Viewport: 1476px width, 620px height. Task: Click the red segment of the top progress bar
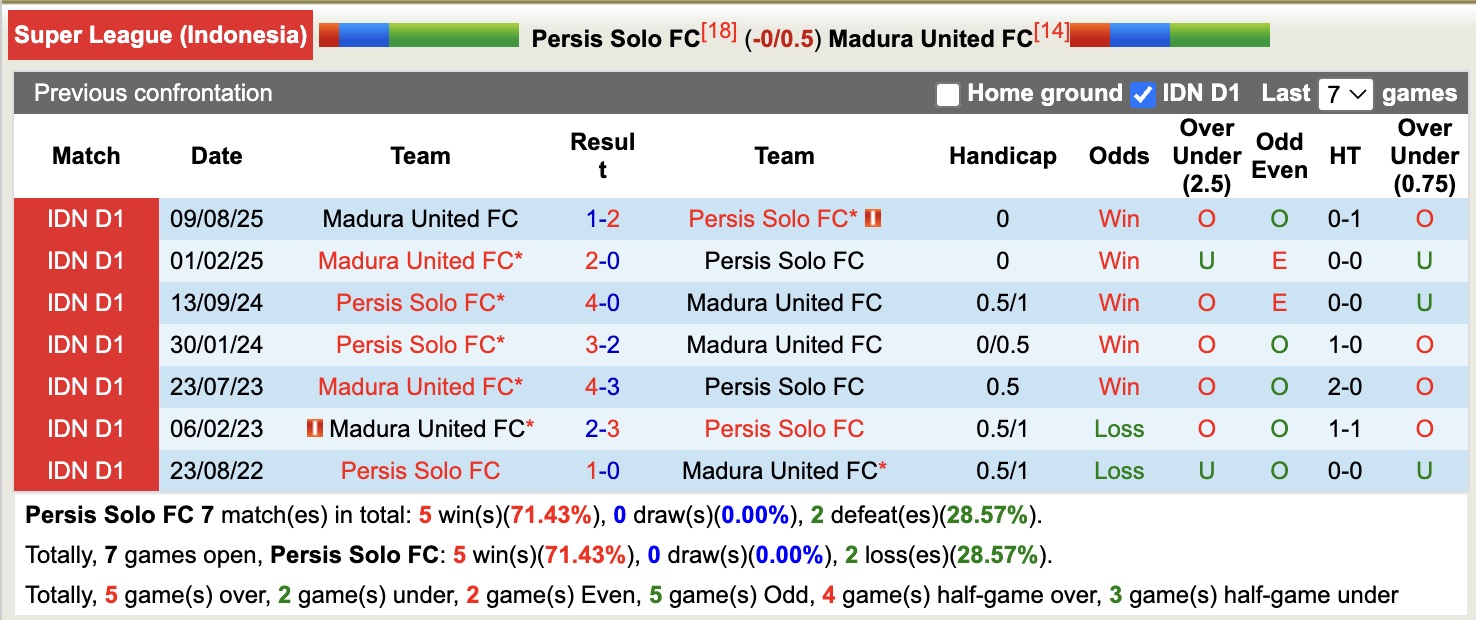click(x=331, y=34)
